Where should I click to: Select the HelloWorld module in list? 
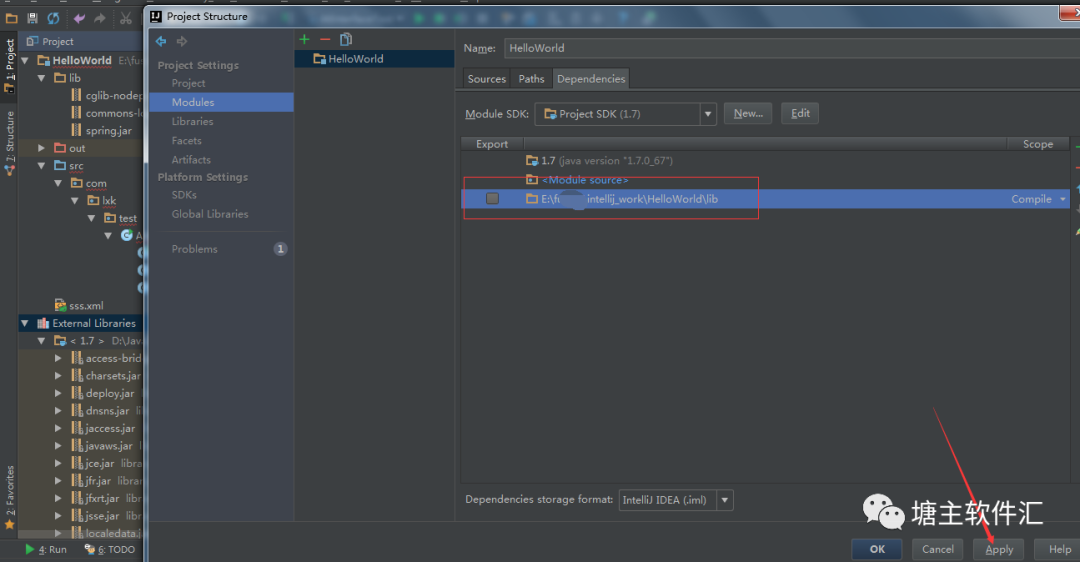coord(374,59)
